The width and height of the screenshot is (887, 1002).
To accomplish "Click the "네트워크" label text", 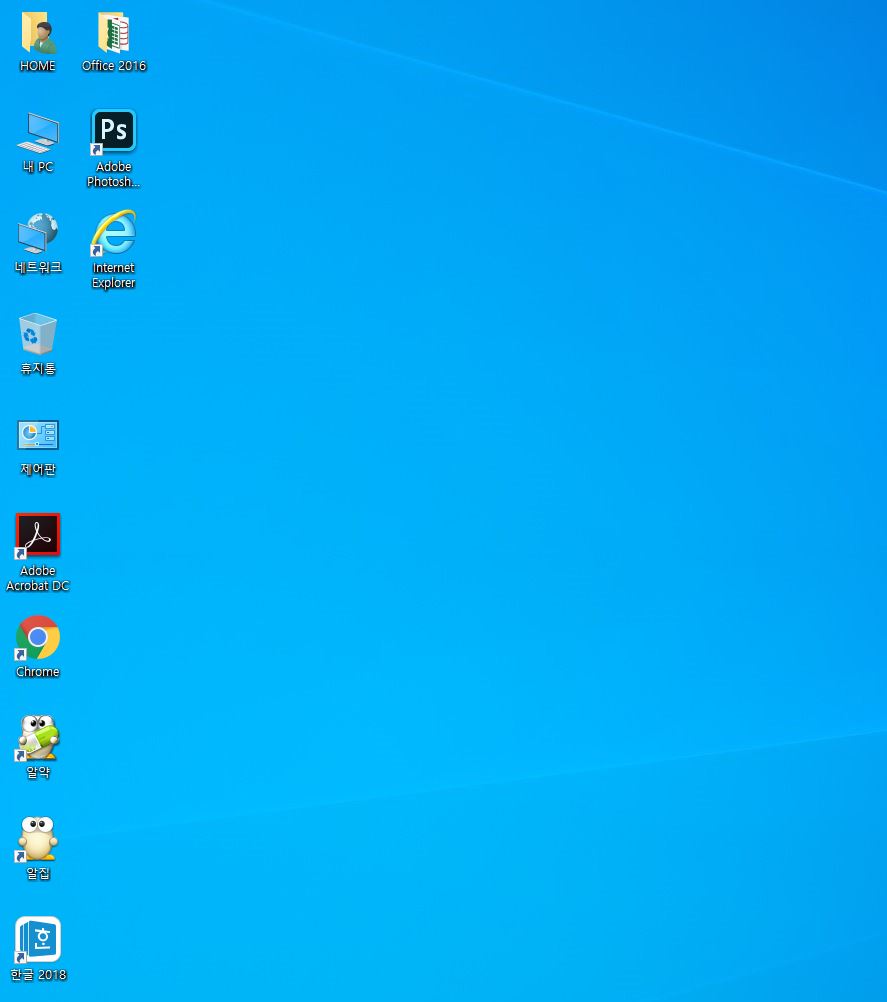I will click(38, 268).
